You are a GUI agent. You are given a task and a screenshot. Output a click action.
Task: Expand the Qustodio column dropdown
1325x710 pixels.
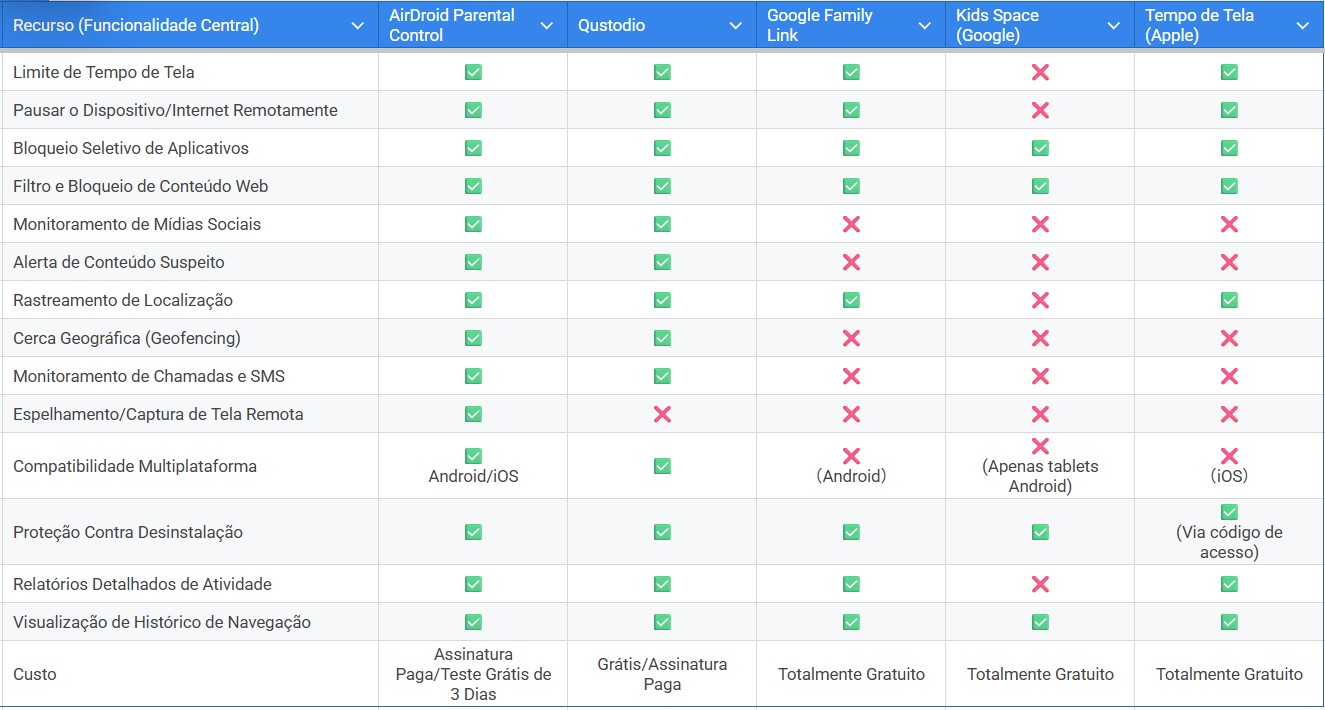point(737,24)
